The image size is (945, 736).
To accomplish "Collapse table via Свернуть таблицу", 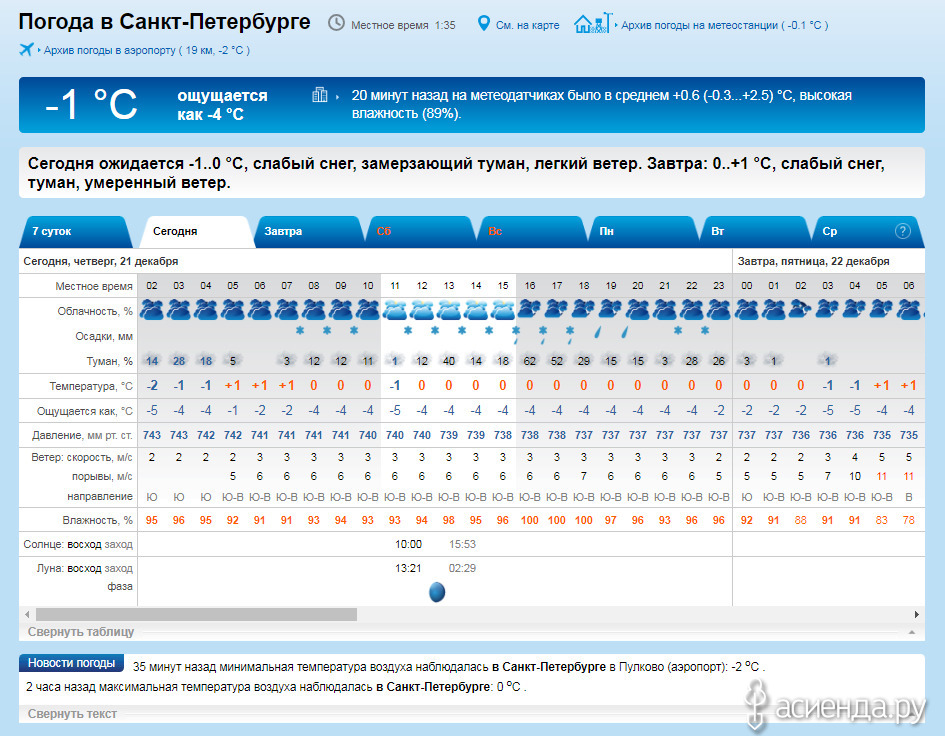I will tap(81, 632).
